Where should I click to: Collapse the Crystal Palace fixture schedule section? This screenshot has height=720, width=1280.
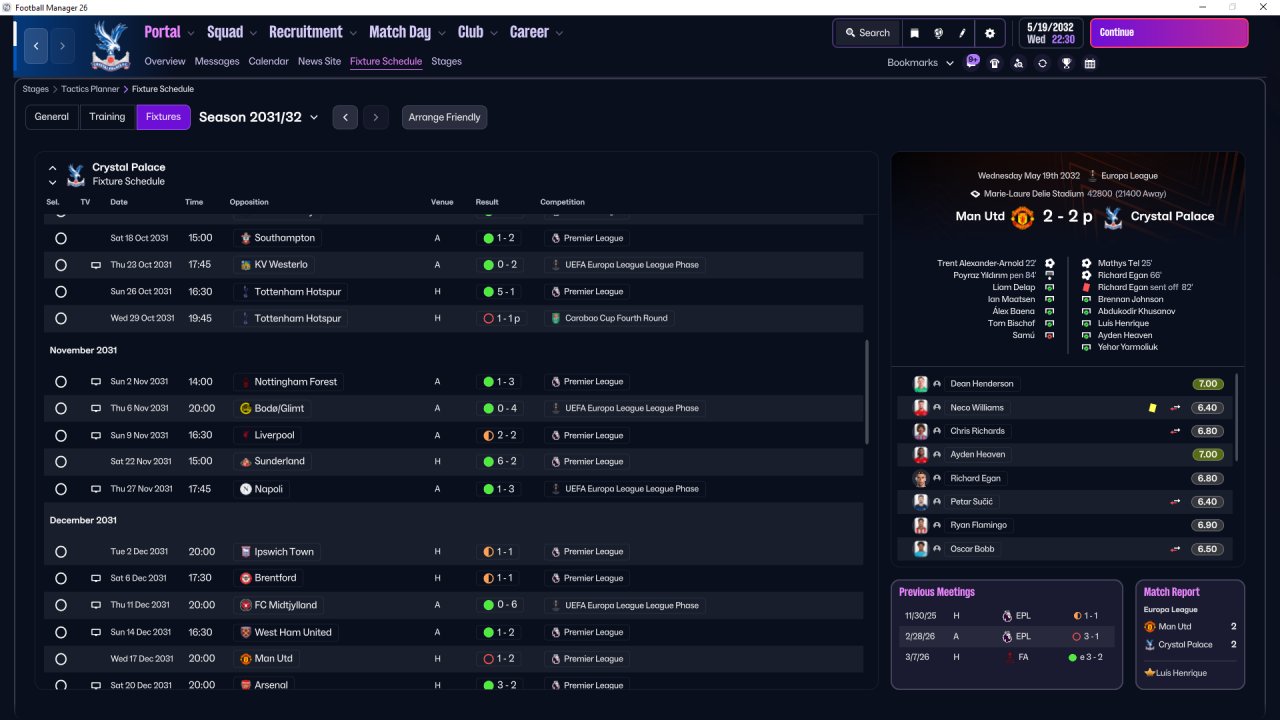coord(53,168)
